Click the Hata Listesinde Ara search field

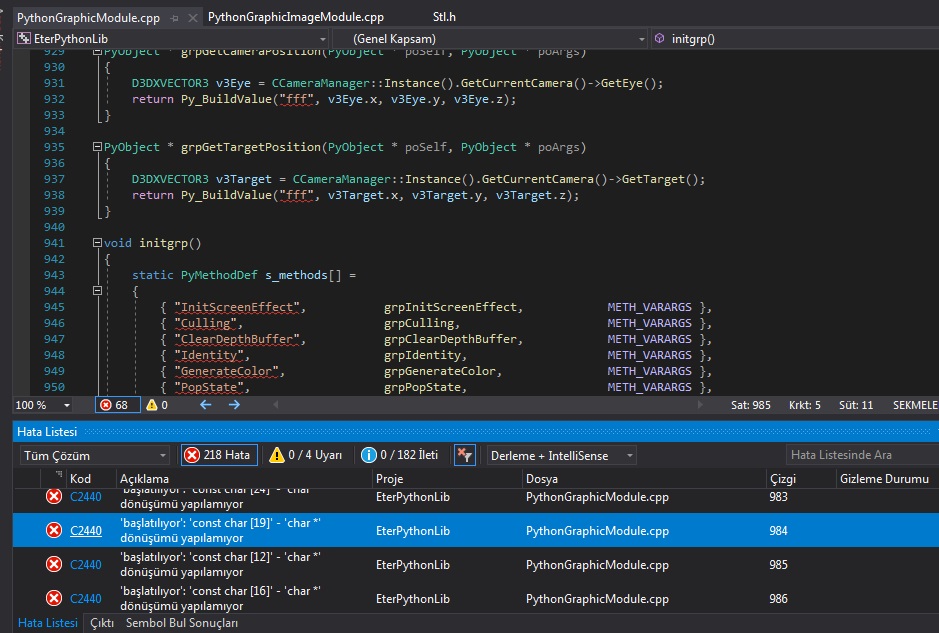pyautogui.click(x=862, y=455)
